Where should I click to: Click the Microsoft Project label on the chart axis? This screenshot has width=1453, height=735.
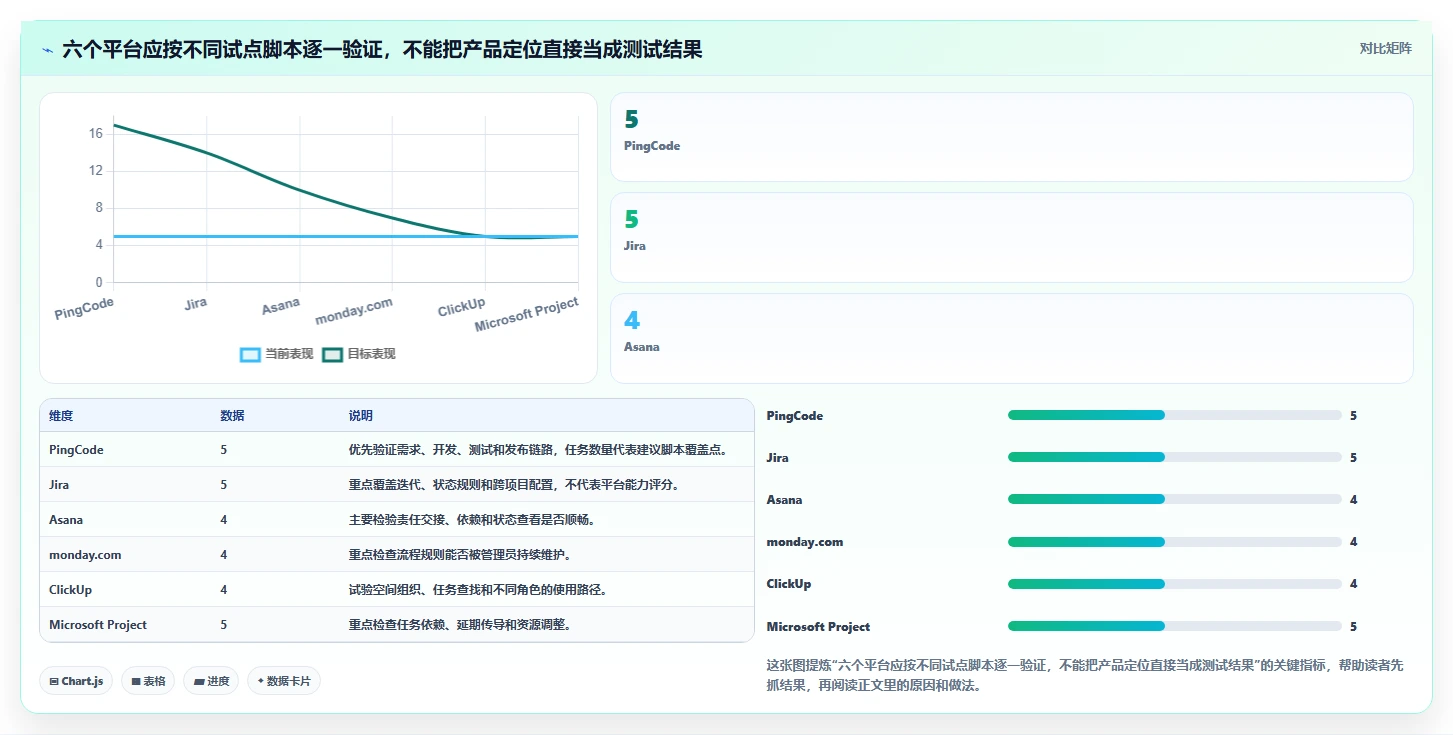coord(527,315)
